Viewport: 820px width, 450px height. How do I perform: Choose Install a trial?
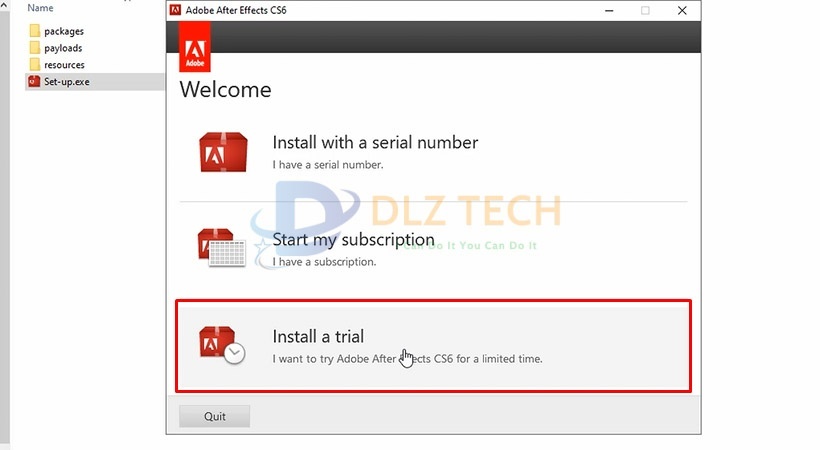point(318,336)
